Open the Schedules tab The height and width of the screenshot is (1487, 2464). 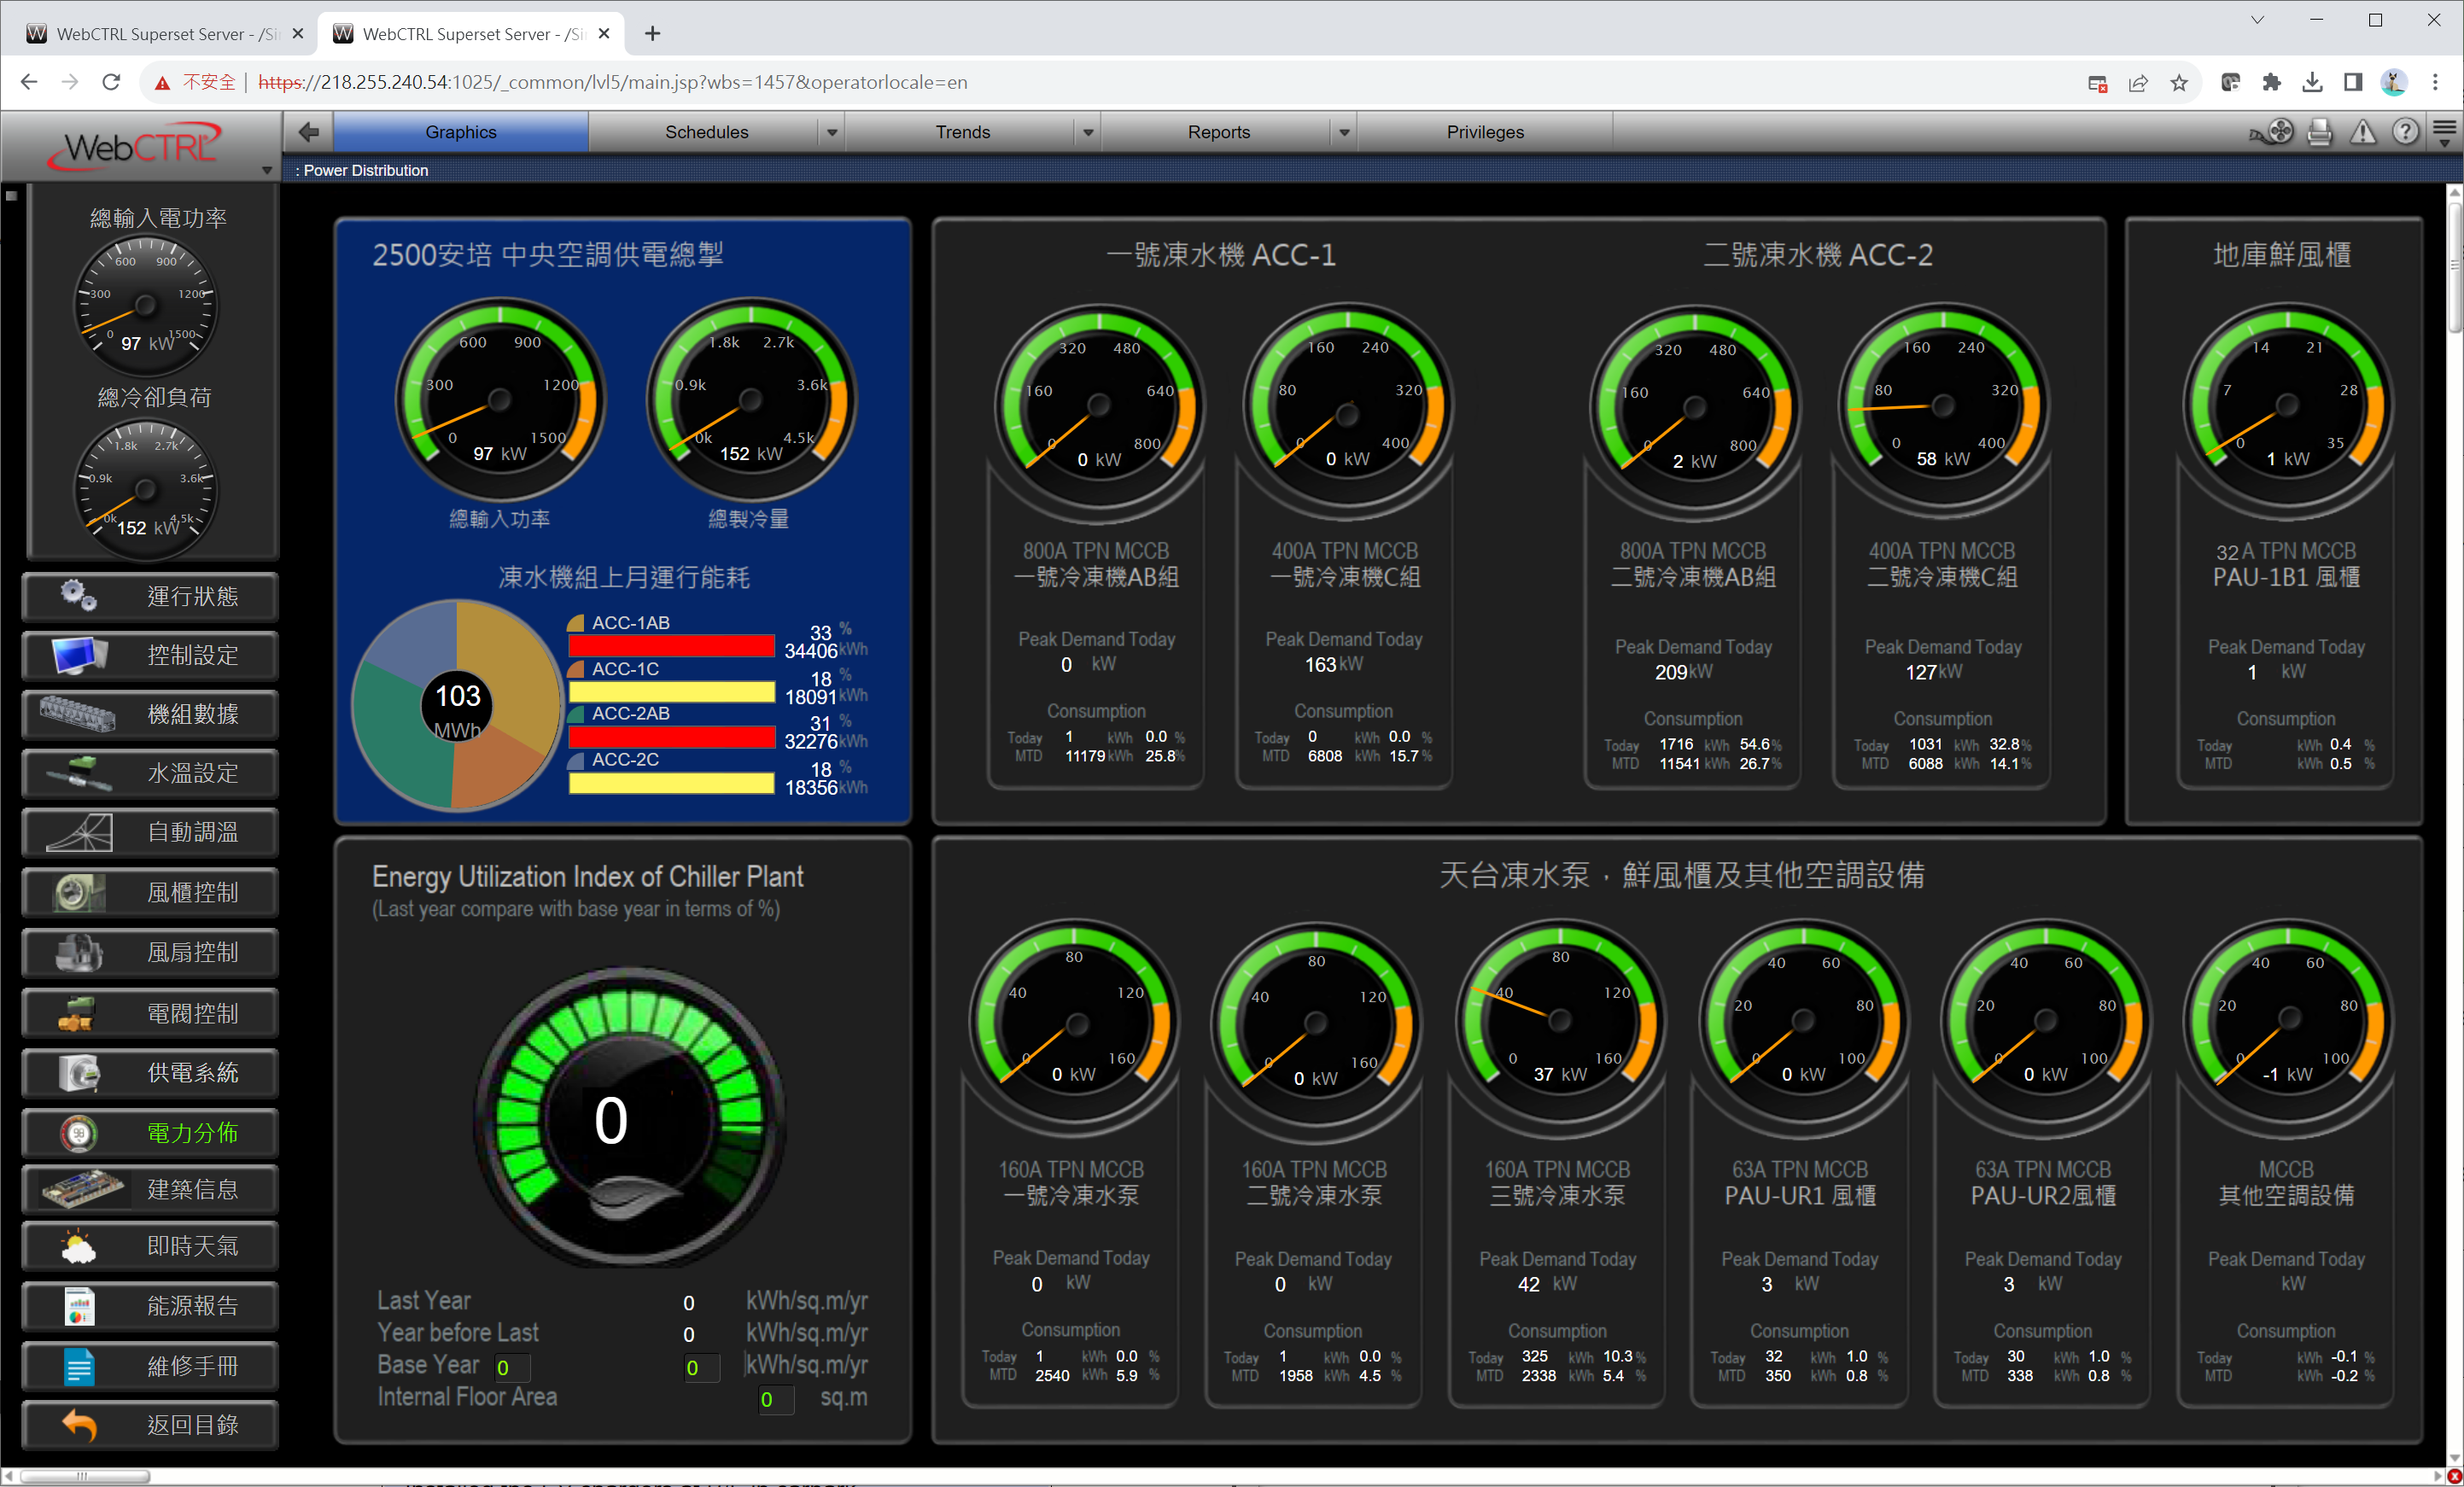tap(706, 132)
